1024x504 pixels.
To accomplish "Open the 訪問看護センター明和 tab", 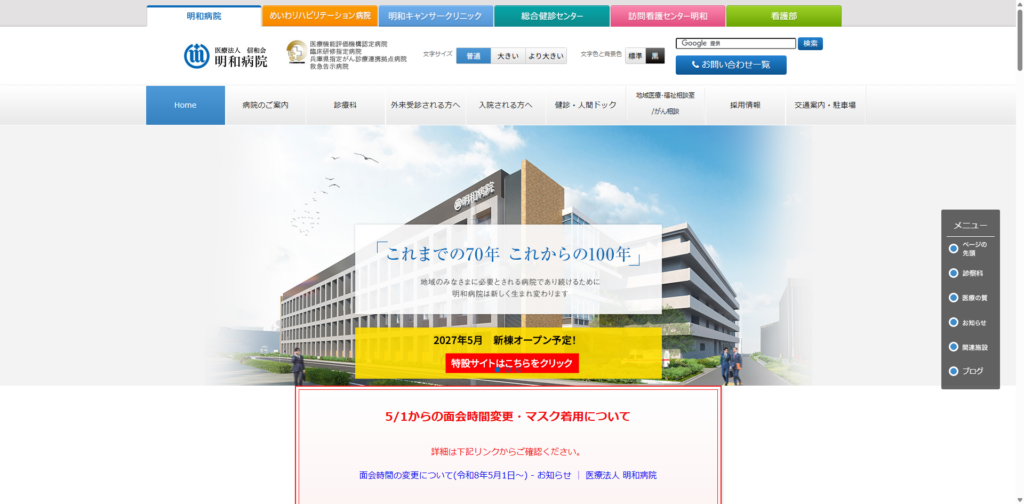I will tap(667, 16).
